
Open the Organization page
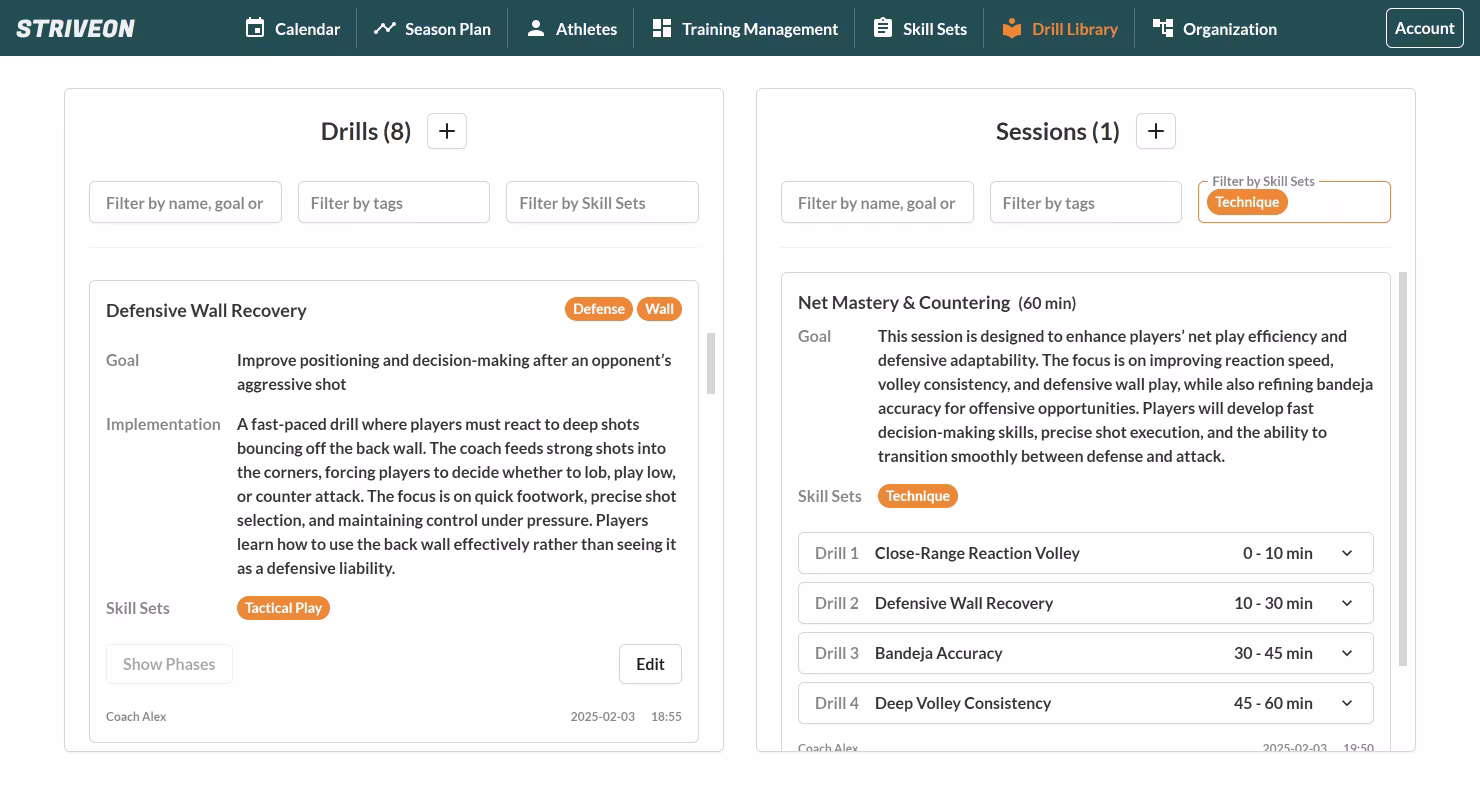point(1215,28)
